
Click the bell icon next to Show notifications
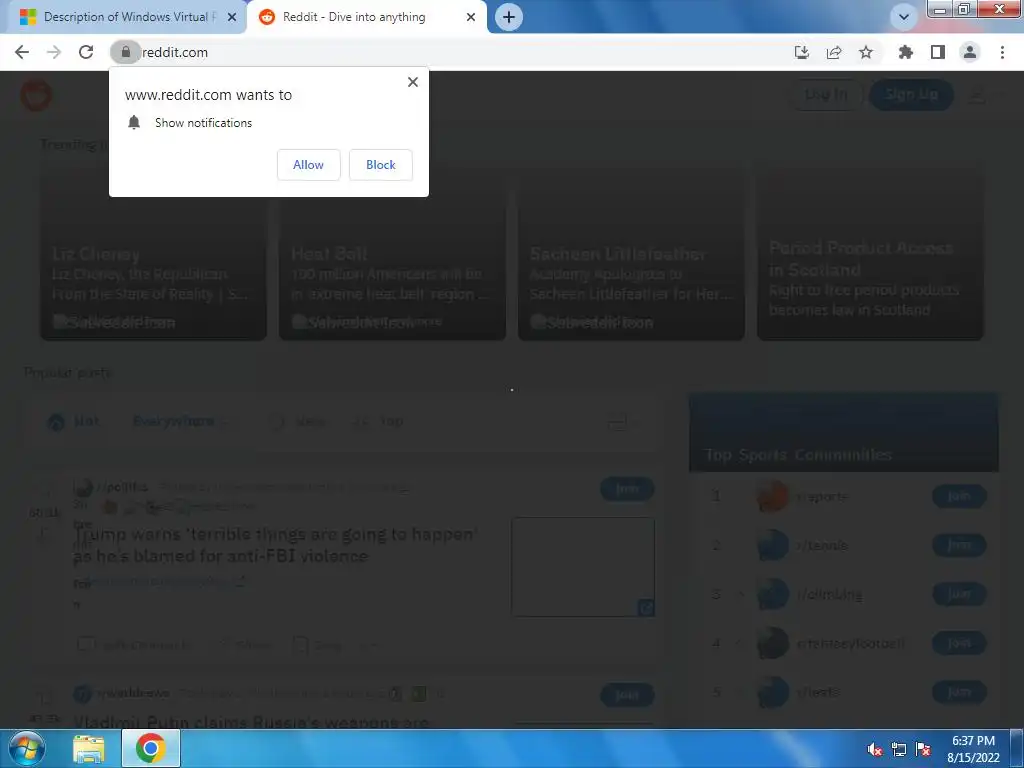pos(134,123)
